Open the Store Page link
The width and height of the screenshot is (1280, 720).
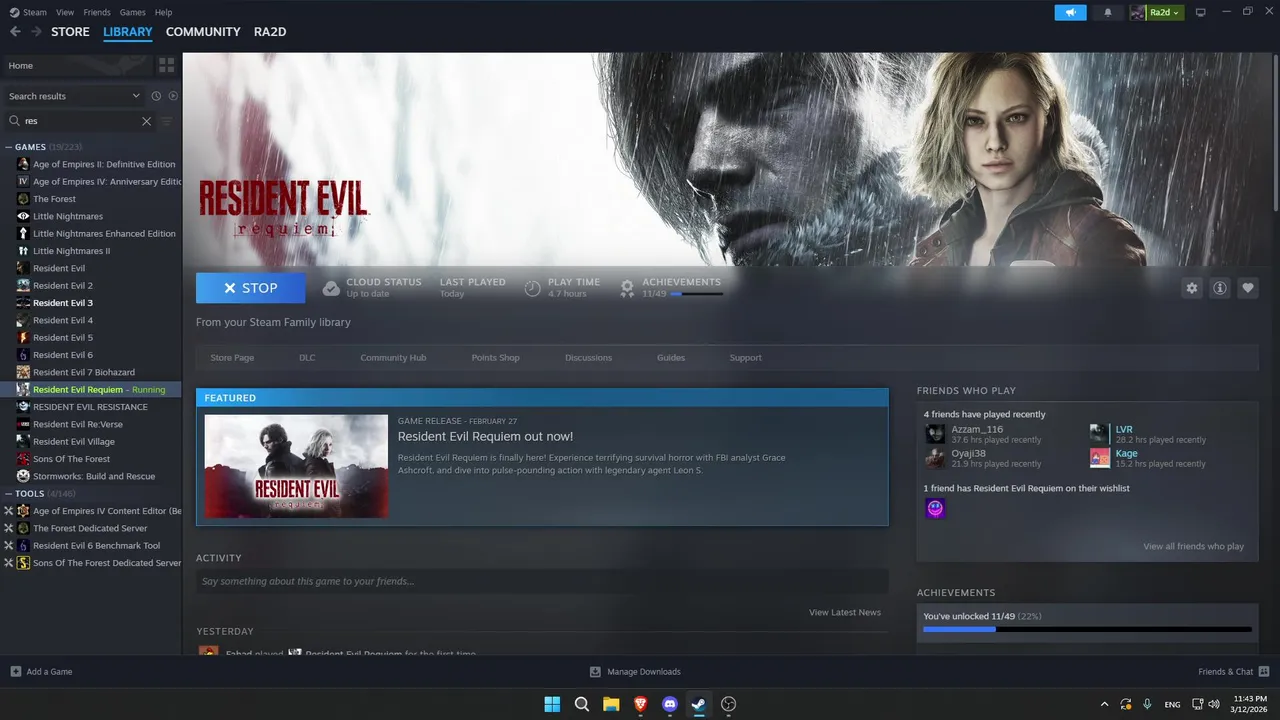tap(232, 358)
